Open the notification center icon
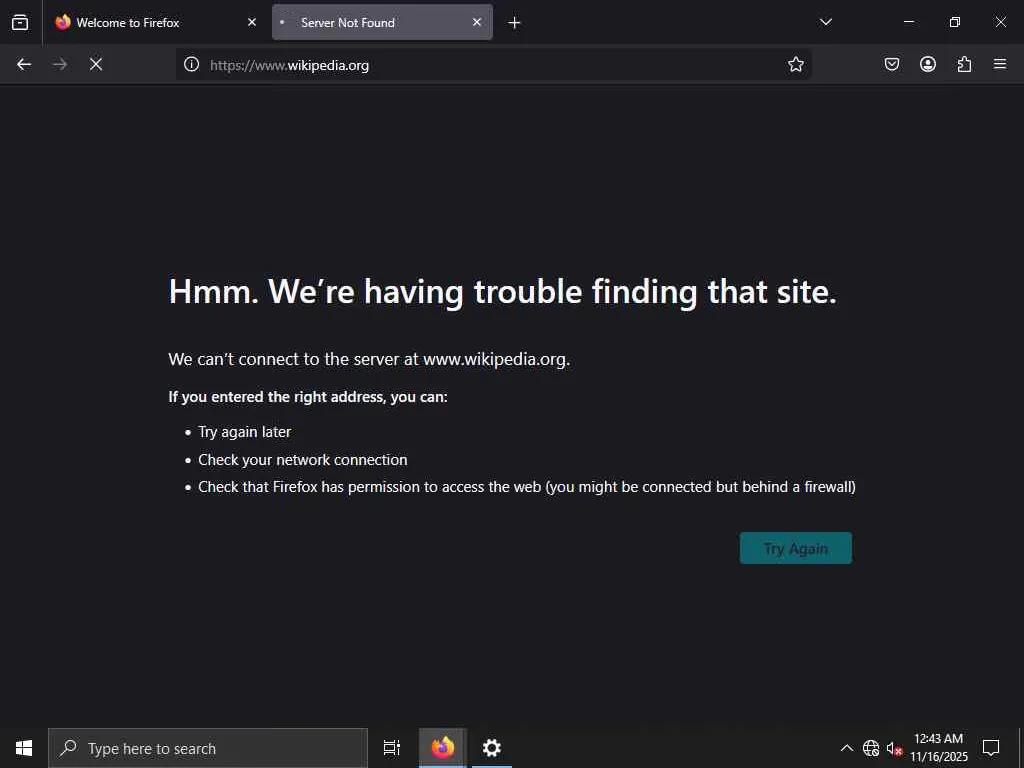The height and width of the screenshot is (768, 1024). (x=991, y=748)
